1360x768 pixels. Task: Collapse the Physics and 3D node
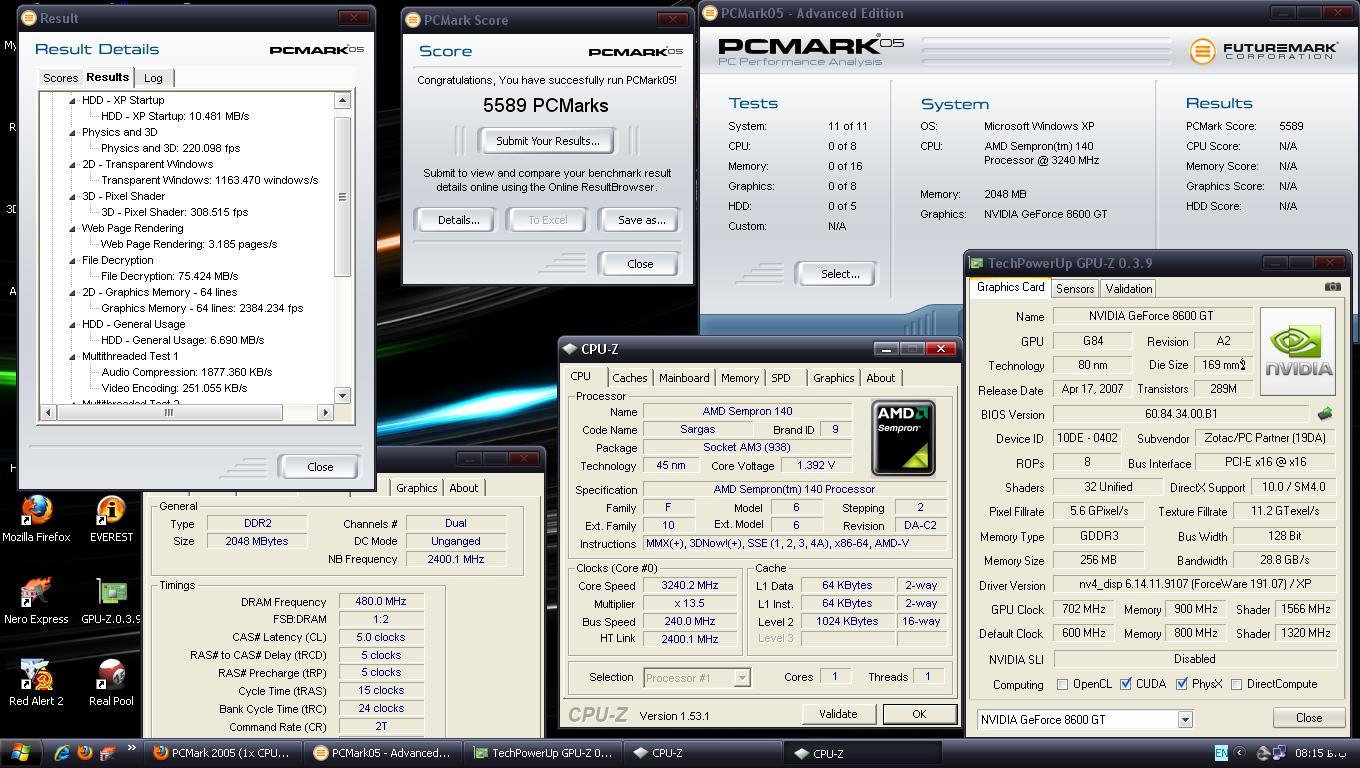coord(72,132)
